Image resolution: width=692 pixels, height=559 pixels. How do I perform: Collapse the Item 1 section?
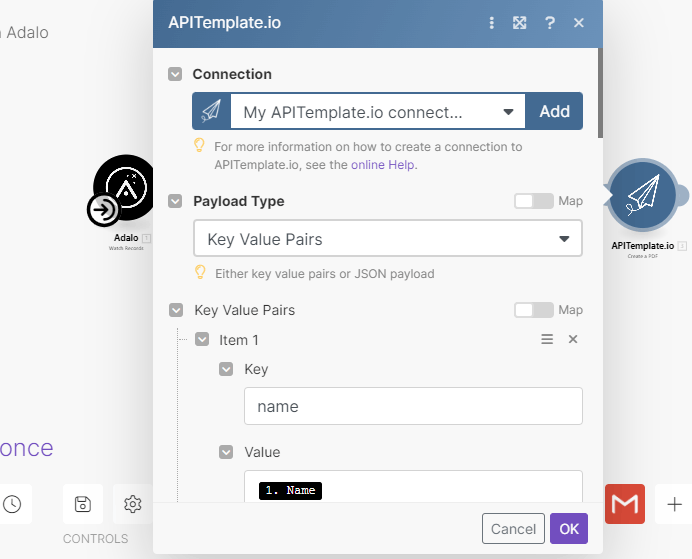(202, 339)
